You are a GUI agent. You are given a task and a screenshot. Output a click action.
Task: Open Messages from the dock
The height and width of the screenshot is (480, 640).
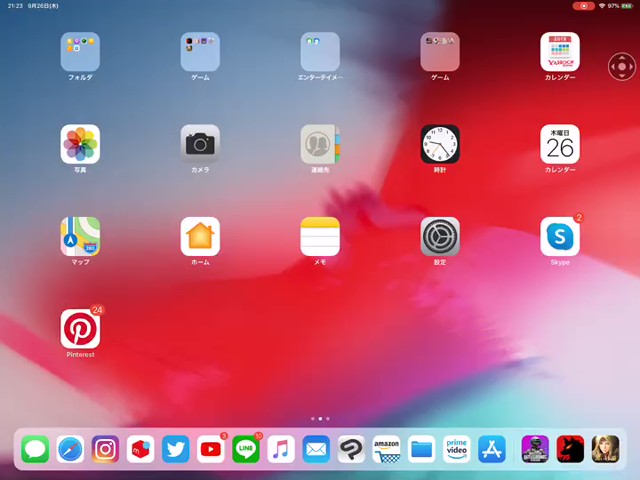[35, 449]
